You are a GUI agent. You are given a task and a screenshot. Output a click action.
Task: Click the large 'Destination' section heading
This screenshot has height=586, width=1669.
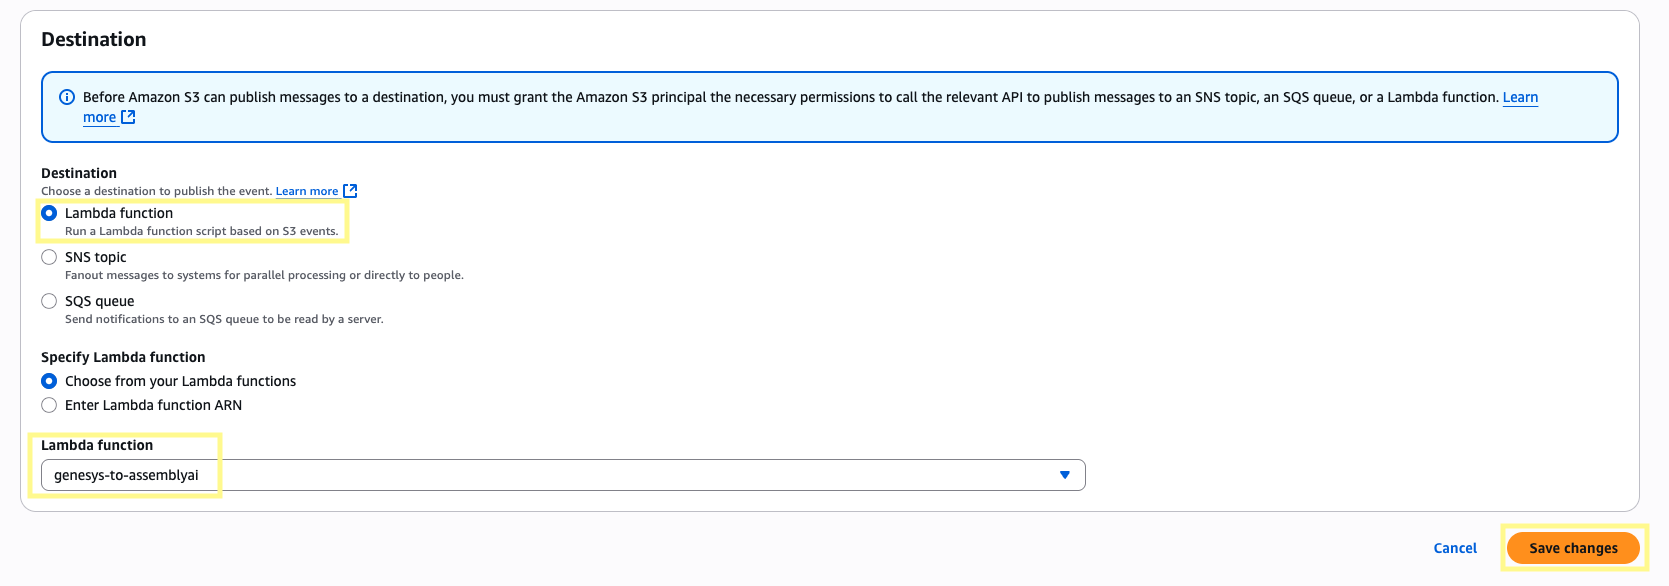tap(94, 39)
